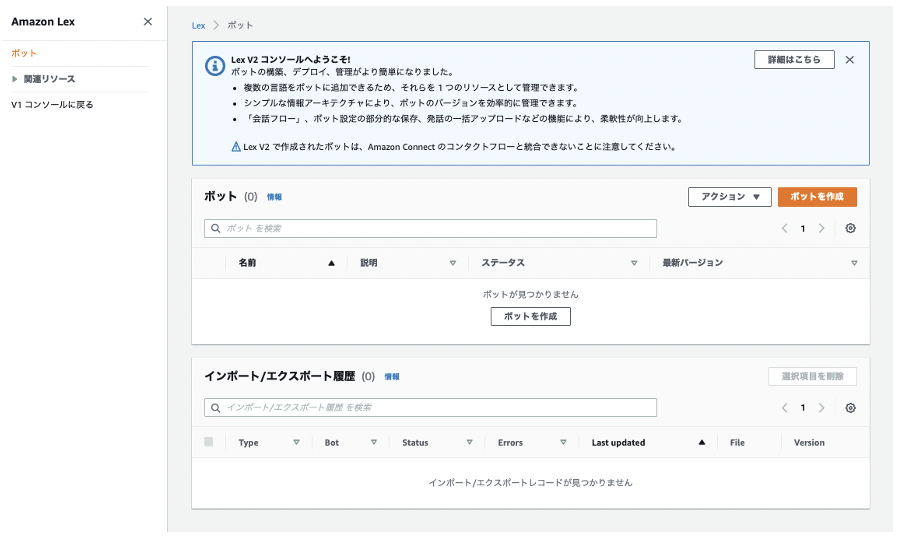Click the orange ボットを作成 button
The height and width of the screenshot is (538, 900).
pos(817,197)
